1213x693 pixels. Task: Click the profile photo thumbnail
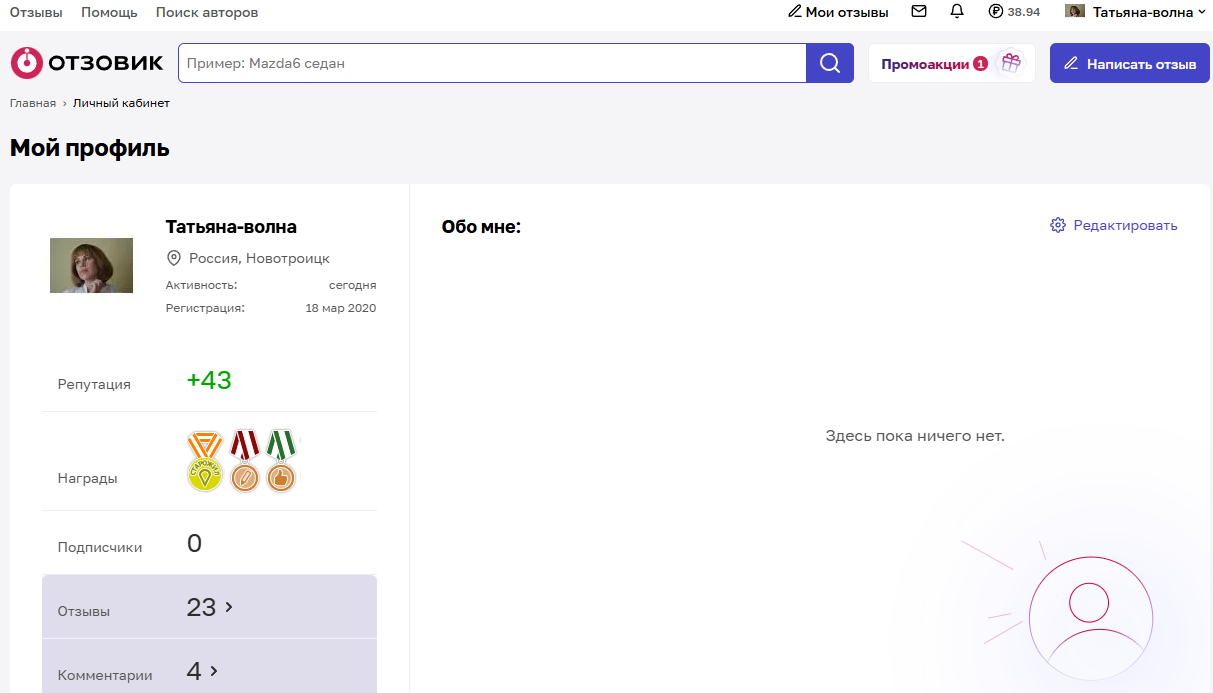(91, 265)
